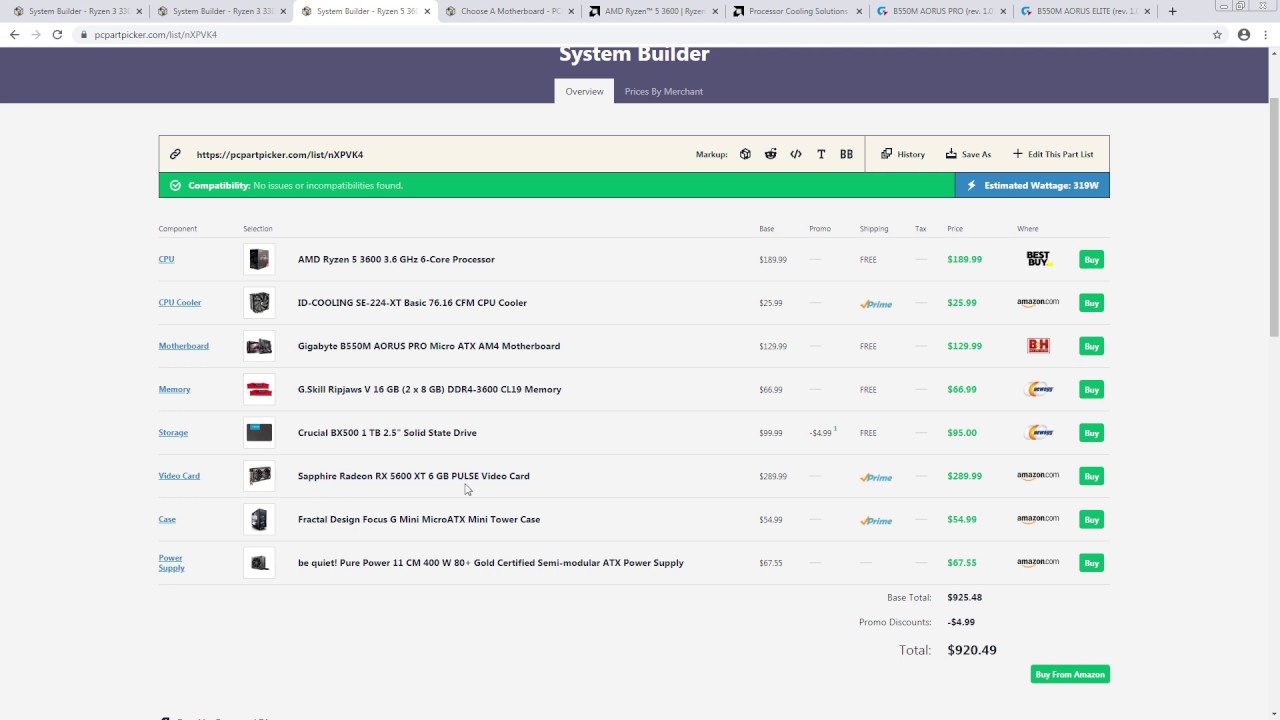Click the Gigabyte motherboard thumbnail

click(x=259, y=346)
